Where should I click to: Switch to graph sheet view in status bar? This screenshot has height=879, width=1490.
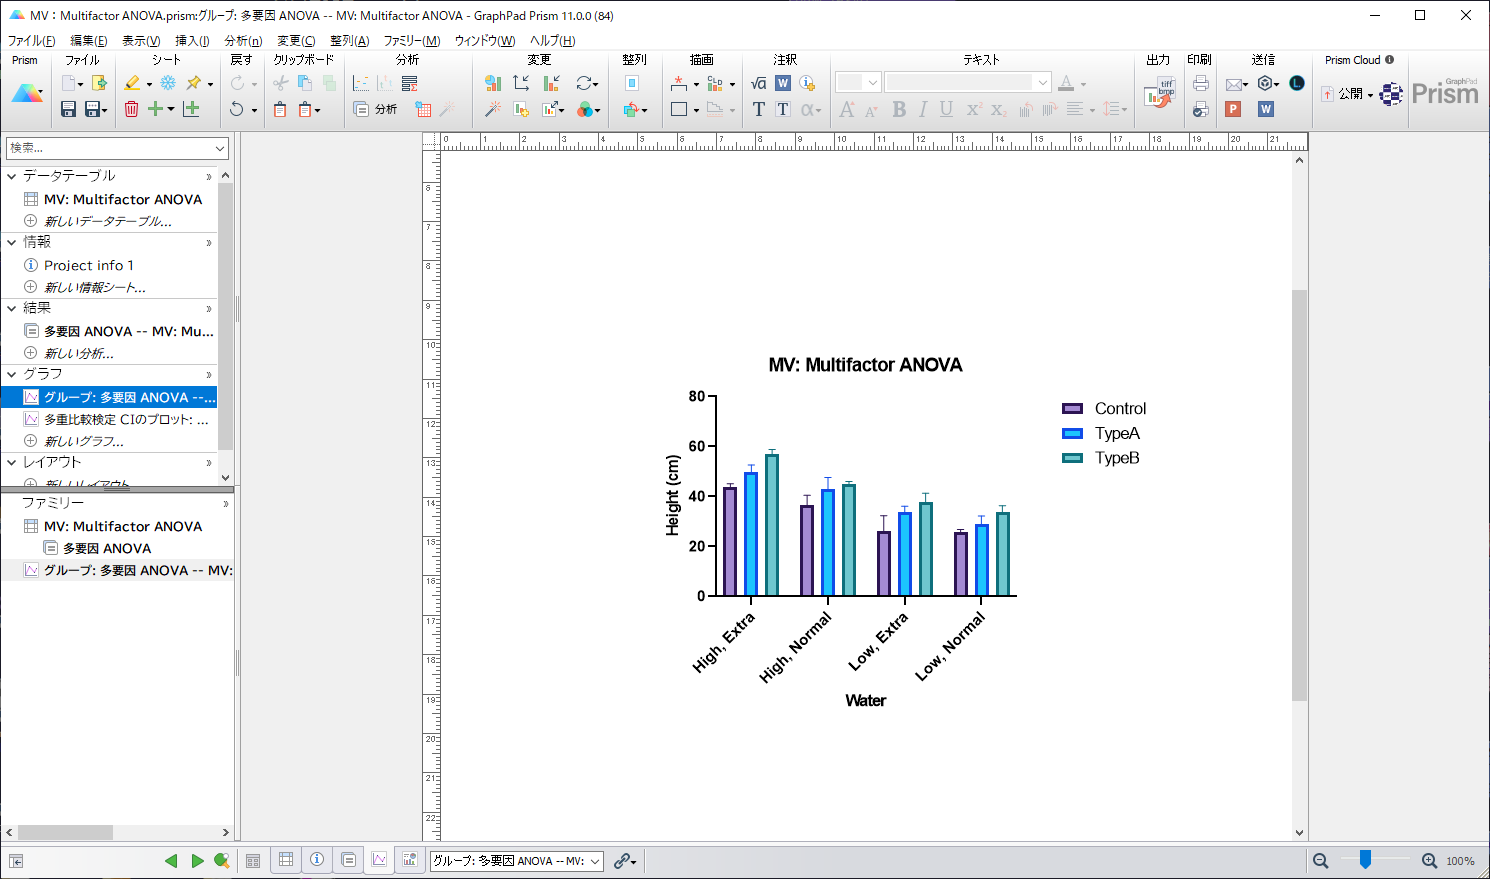[379, 860]
